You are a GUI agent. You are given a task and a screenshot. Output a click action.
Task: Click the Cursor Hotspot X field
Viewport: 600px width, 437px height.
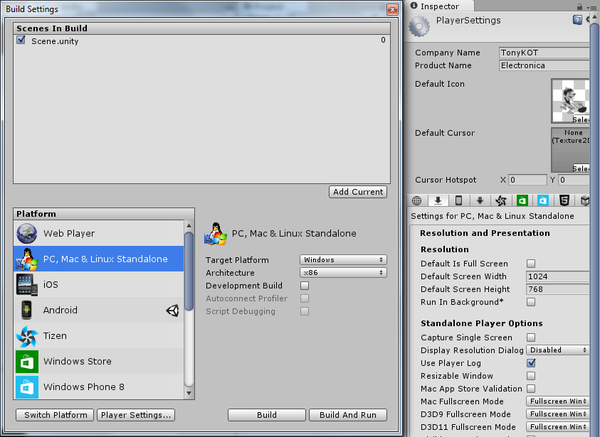click(x=528, y=180)
